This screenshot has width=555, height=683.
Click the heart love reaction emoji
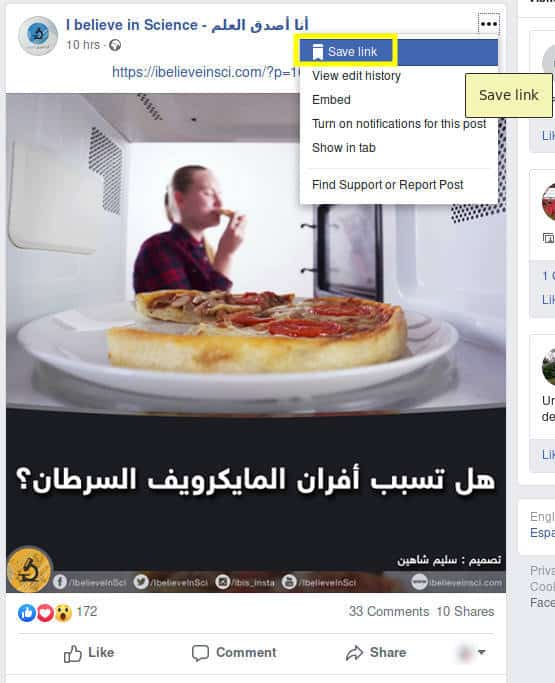tap(45, 612)
